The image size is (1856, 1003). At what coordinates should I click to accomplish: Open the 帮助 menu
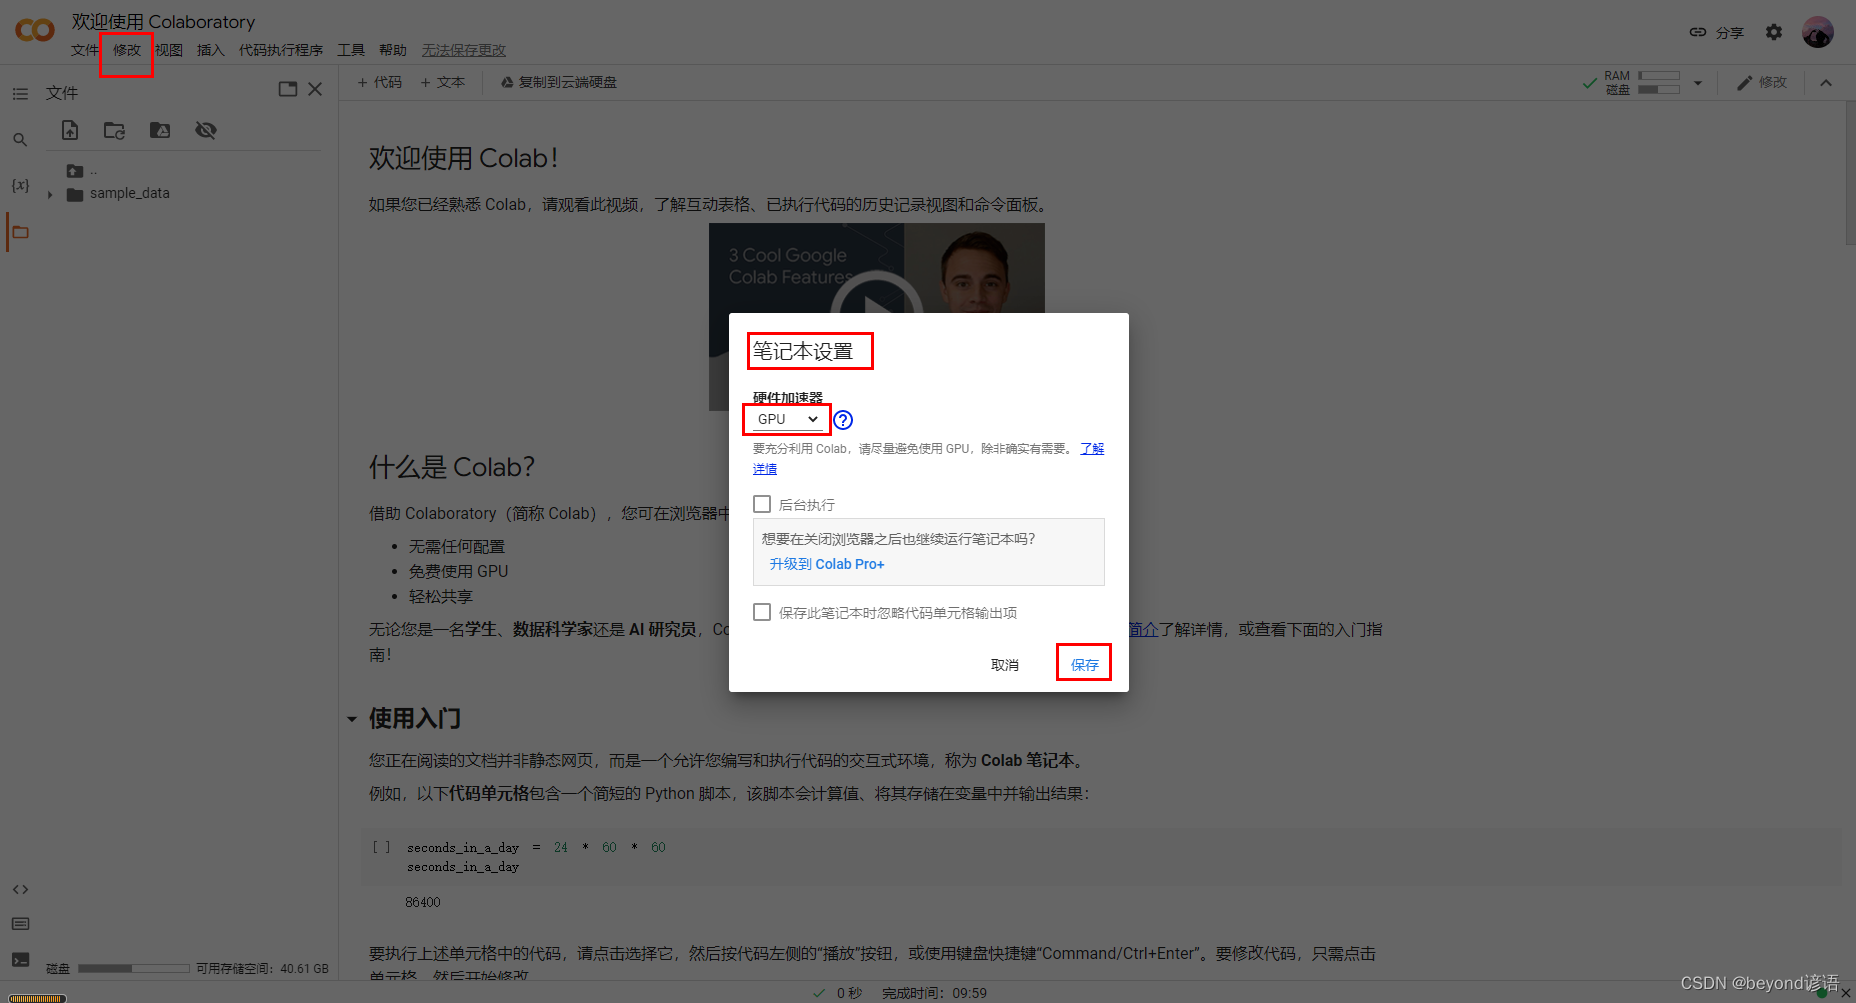[x=393, y=50]
